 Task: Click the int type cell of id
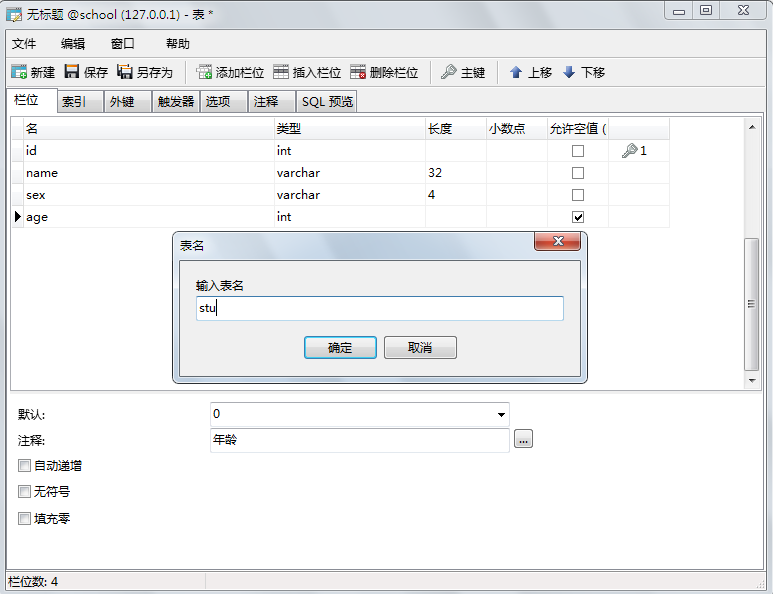point(350,150)
